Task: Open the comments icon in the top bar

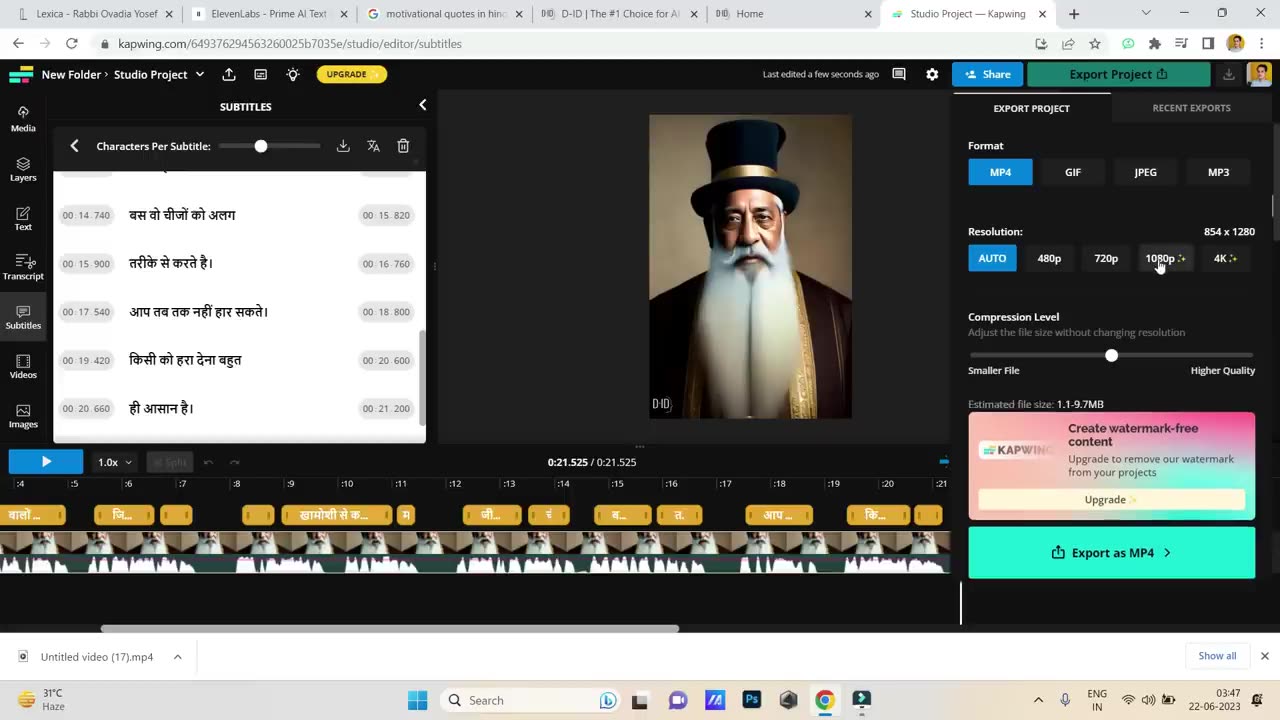Action: [x=899, y=74]
